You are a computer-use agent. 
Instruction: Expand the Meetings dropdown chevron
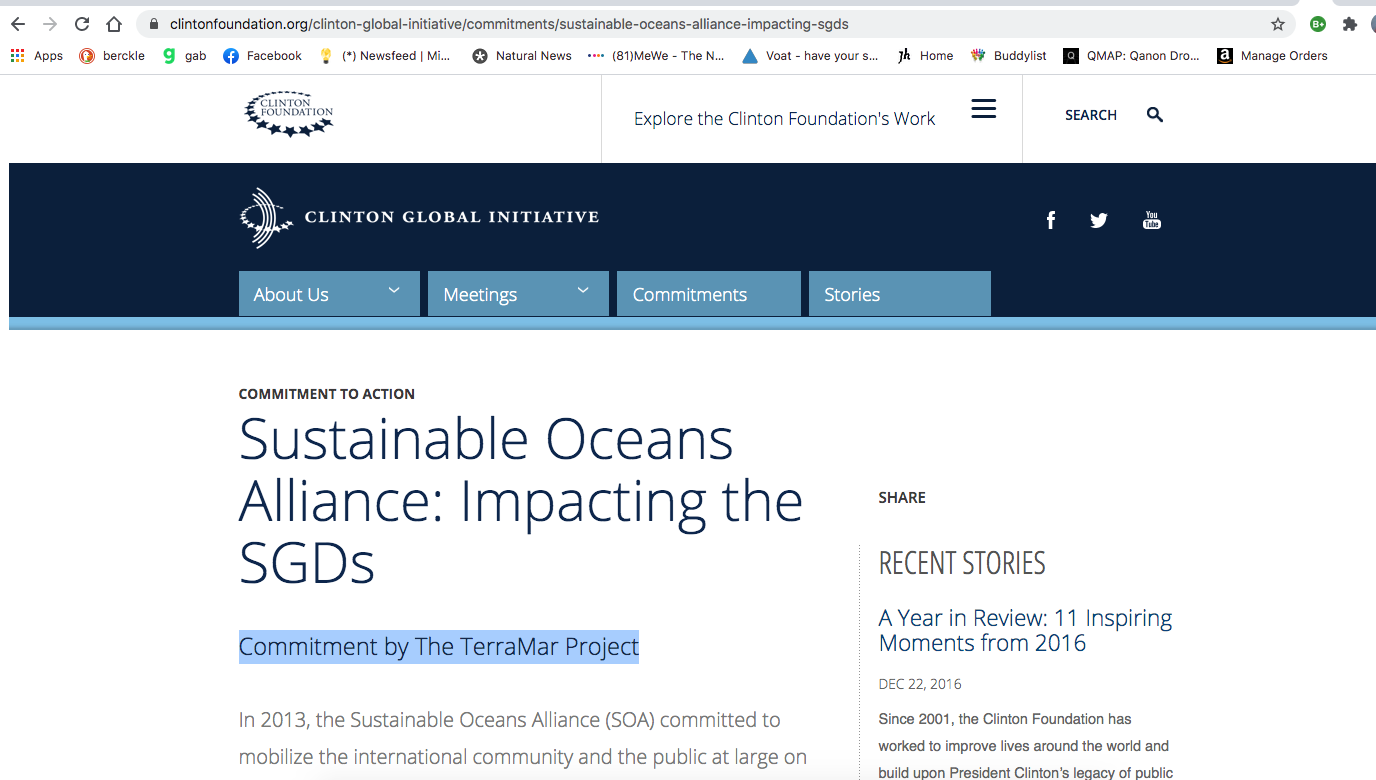coord(583,290)
